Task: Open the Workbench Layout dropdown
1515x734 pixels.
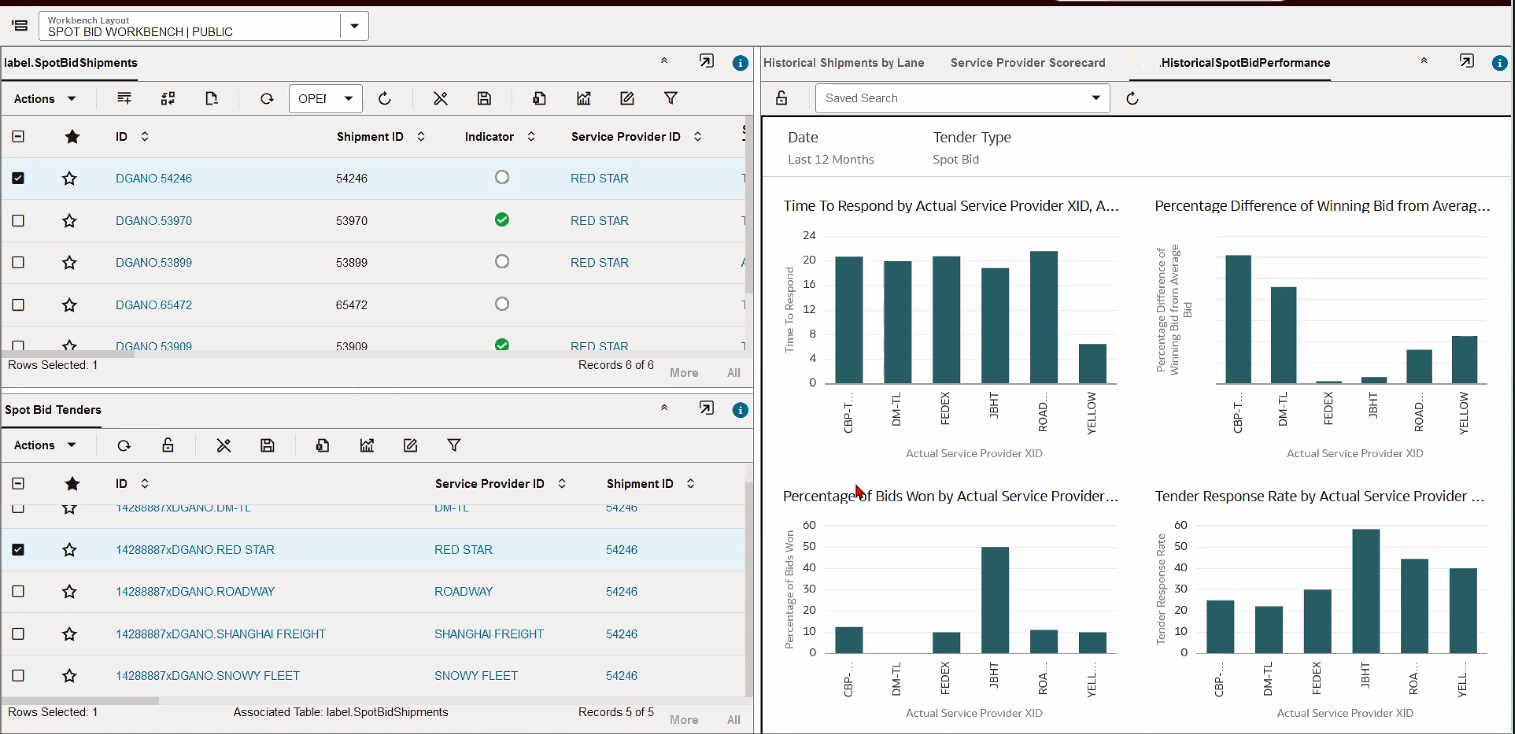Action: [x=354, y=26]
